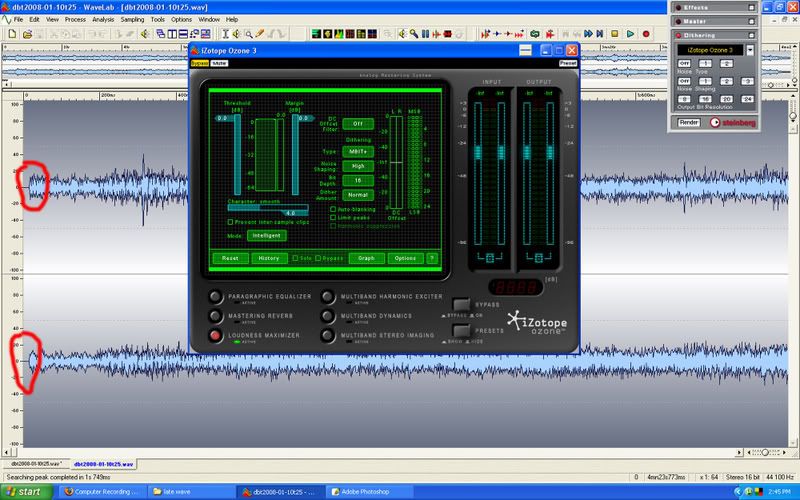Start playback with green play button

(631, 34)
